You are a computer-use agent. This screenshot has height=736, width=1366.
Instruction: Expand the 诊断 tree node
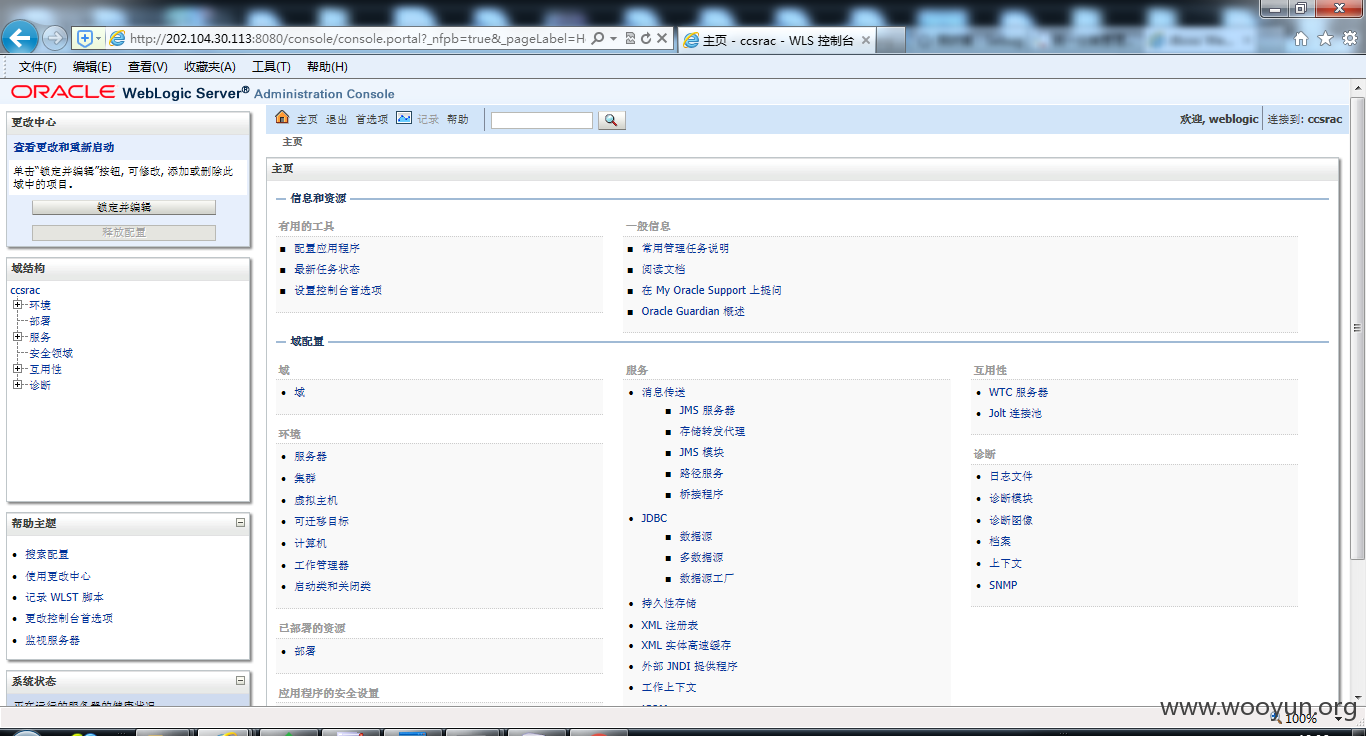(17, 385)
